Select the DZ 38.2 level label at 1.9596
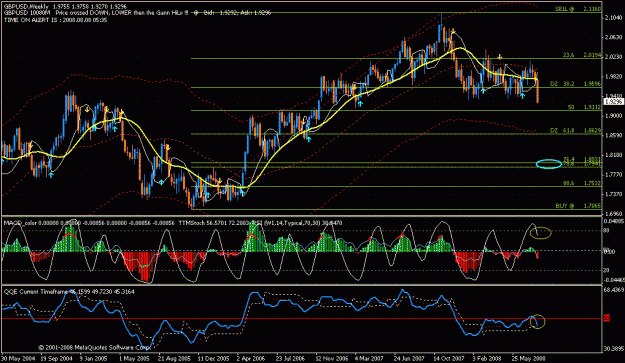The image size is (625, 363). click(x=576, y=84)
